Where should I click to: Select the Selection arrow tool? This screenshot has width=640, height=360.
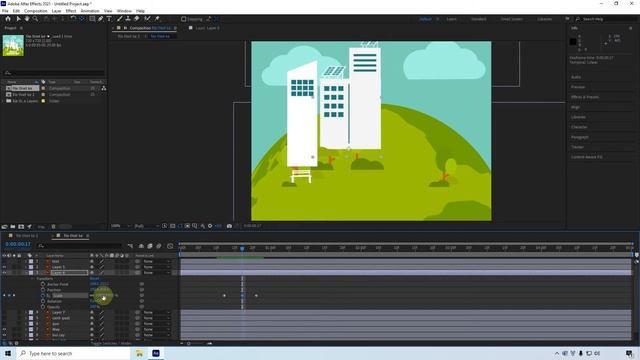pyautogui.click(x=18, y=19)
